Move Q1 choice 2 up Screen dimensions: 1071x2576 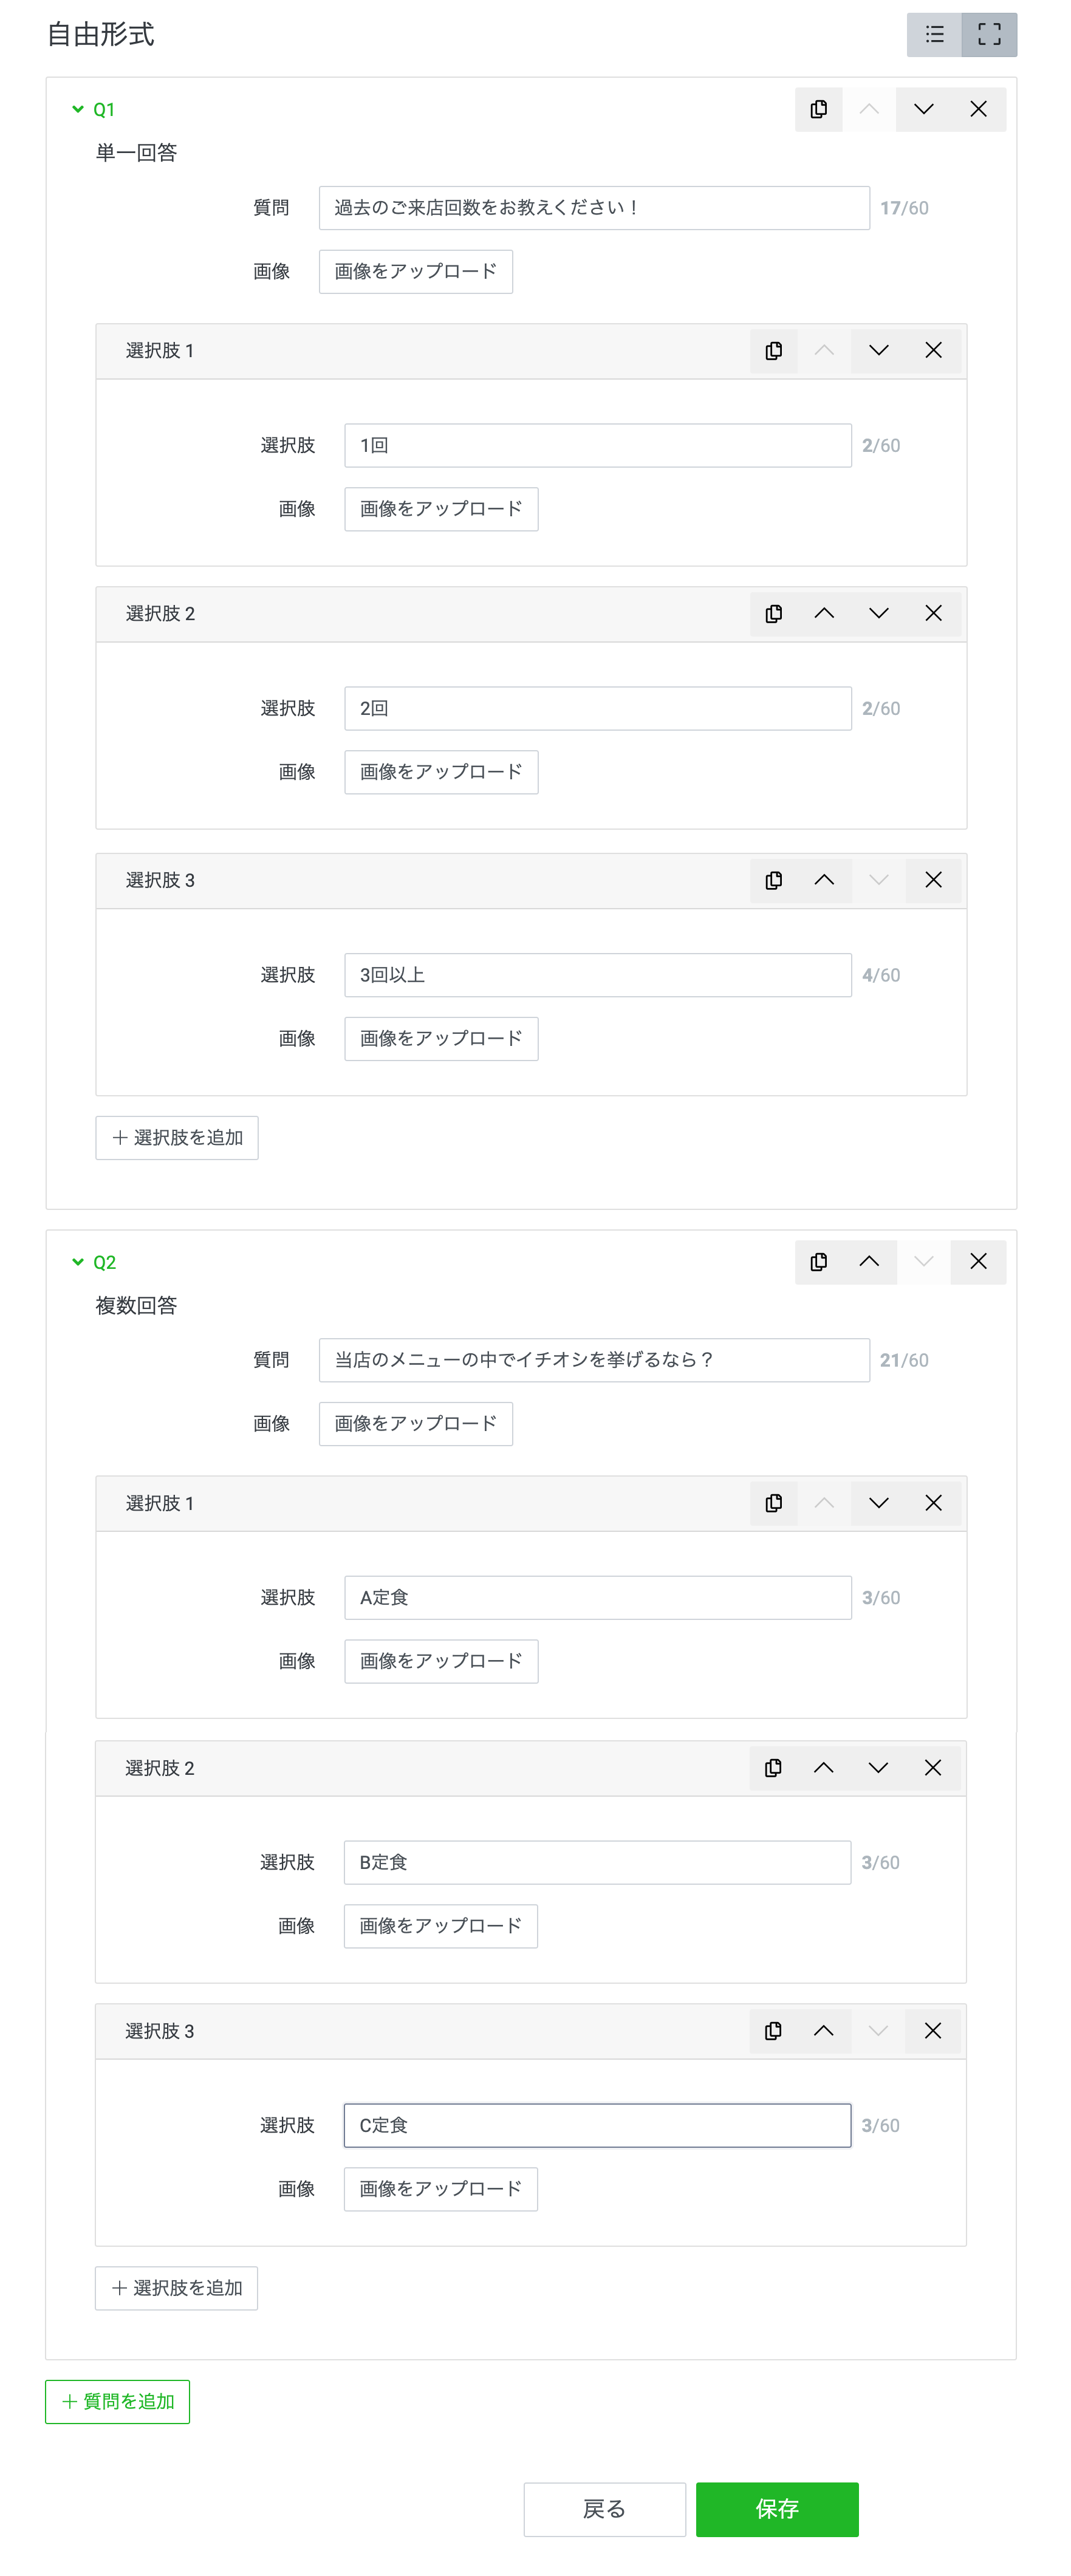(x=823, y=613)
